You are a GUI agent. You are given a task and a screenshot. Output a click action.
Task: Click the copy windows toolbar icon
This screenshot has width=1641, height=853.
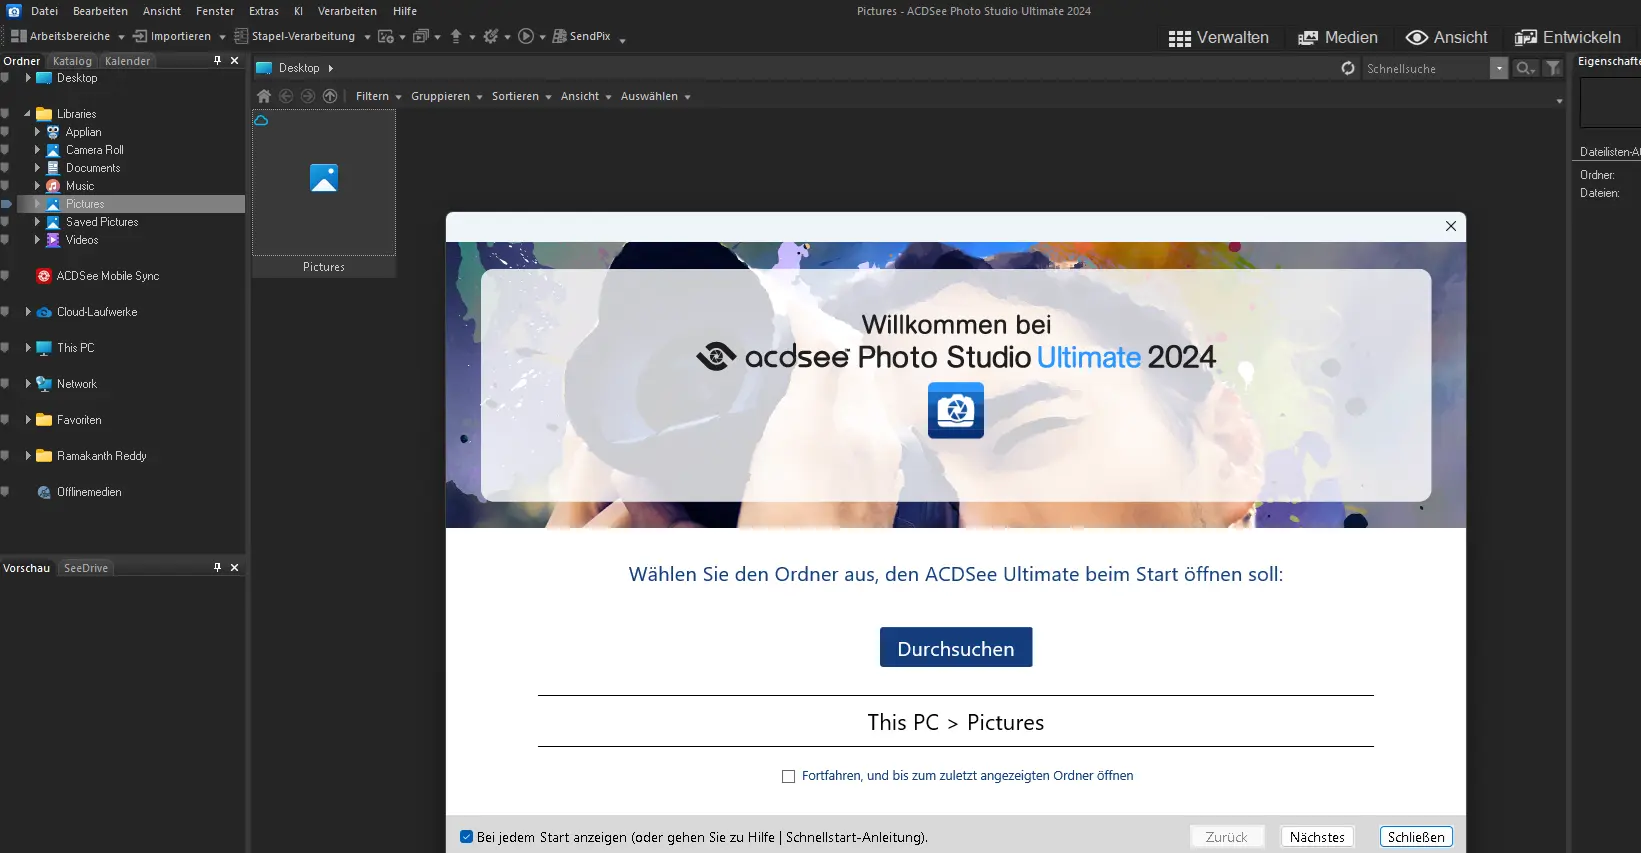pyautogui.click(x=421, y=36)
